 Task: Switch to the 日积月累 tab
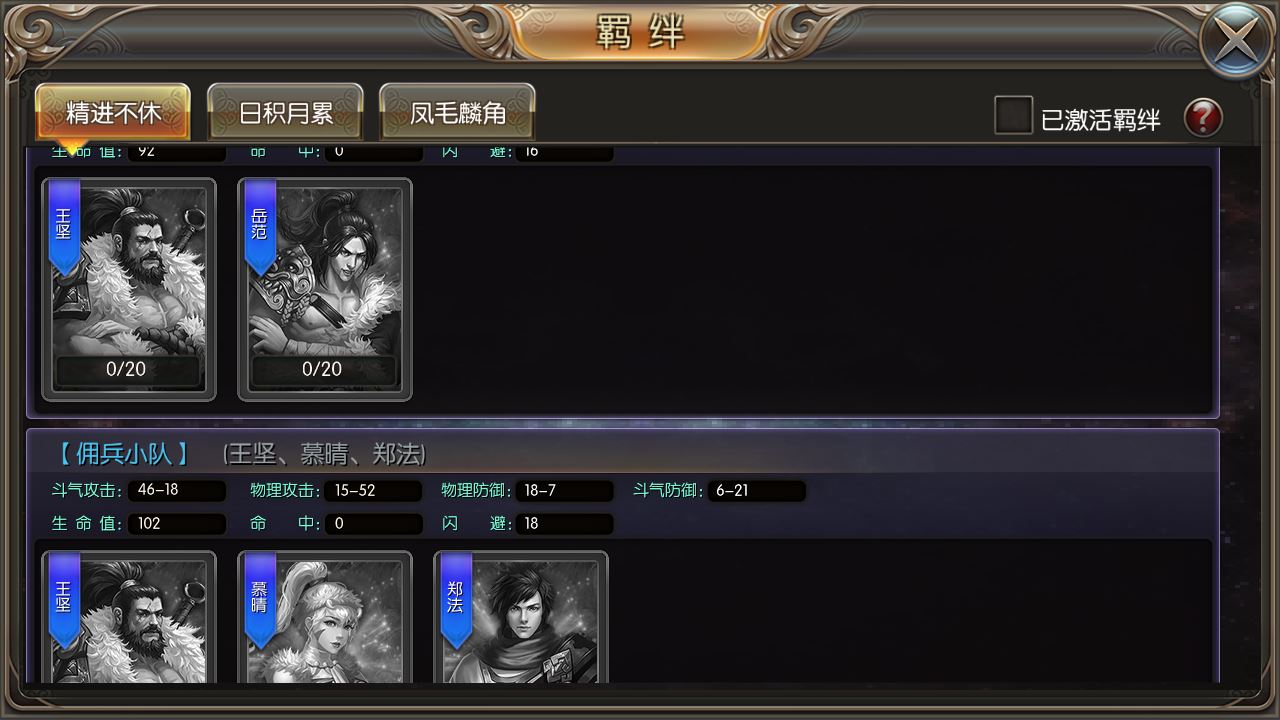click(285, 112)
